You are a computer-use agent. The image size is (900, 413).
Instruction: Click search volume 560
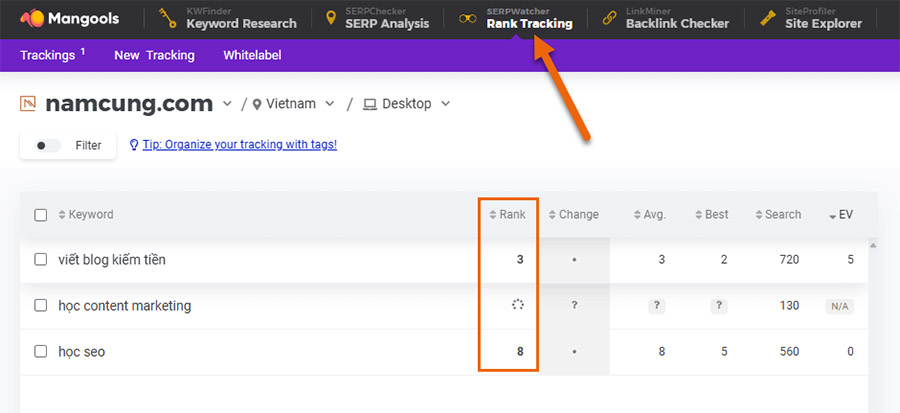[789, 352]
